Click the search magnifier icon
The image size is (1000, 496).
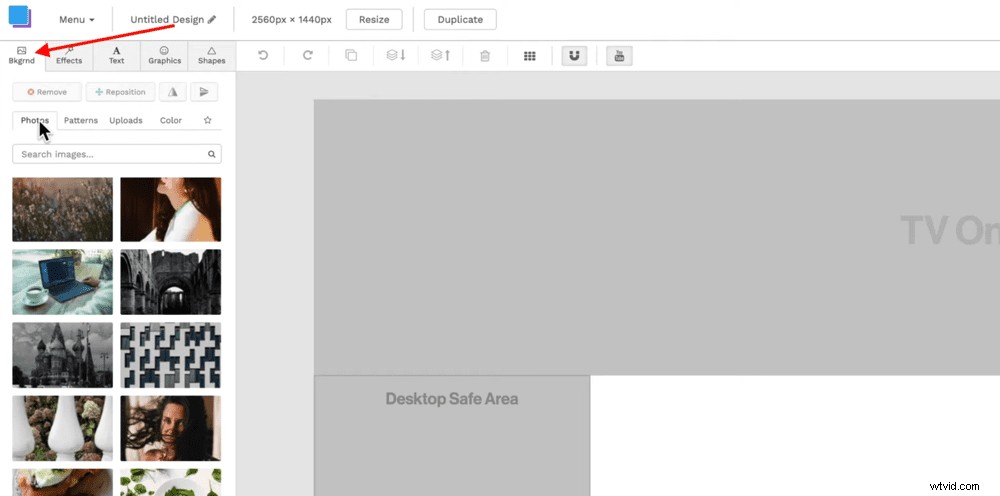point(212,154)
